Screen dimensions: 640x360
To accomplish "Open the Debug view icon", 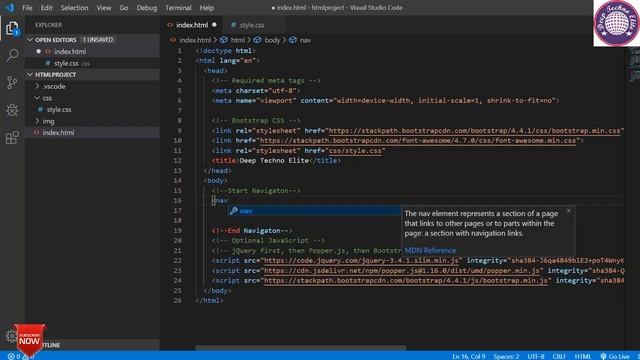I will (12, 110).
